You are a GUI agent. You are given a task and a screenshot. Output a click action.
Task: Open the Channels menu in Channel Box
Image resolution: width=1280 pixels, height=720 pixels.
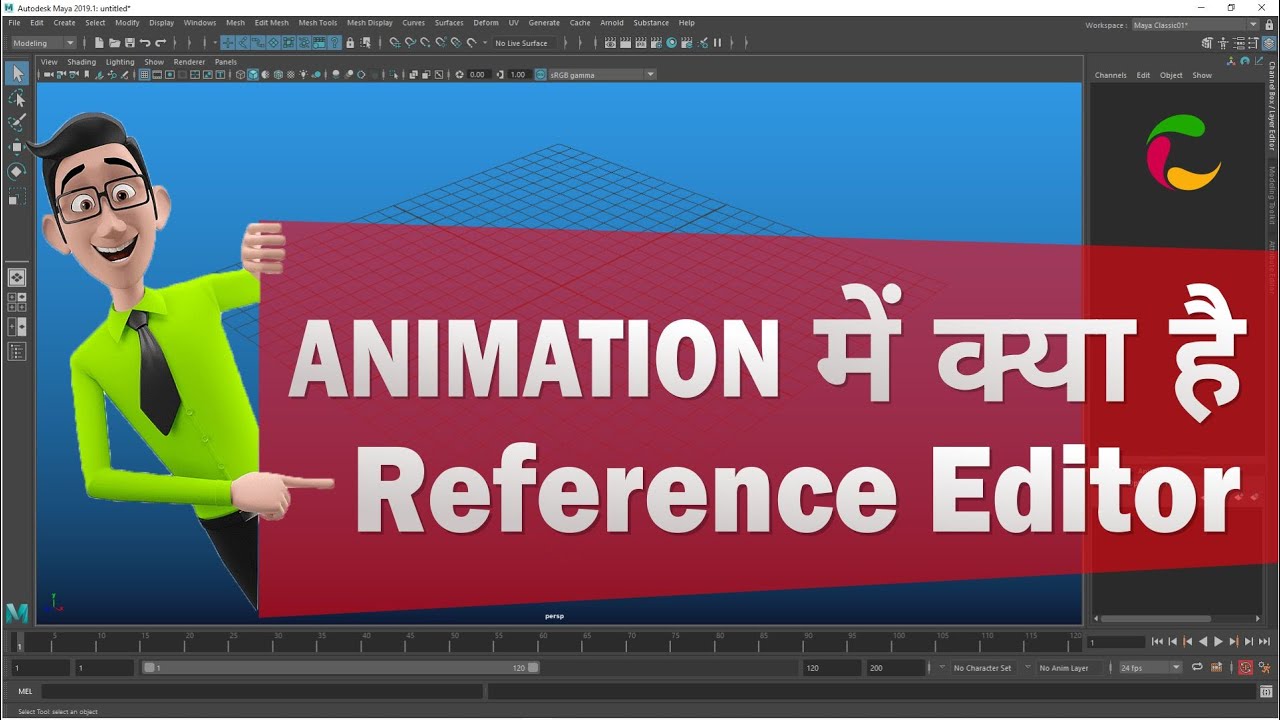pyautogui.click(x=1110, y=75)
